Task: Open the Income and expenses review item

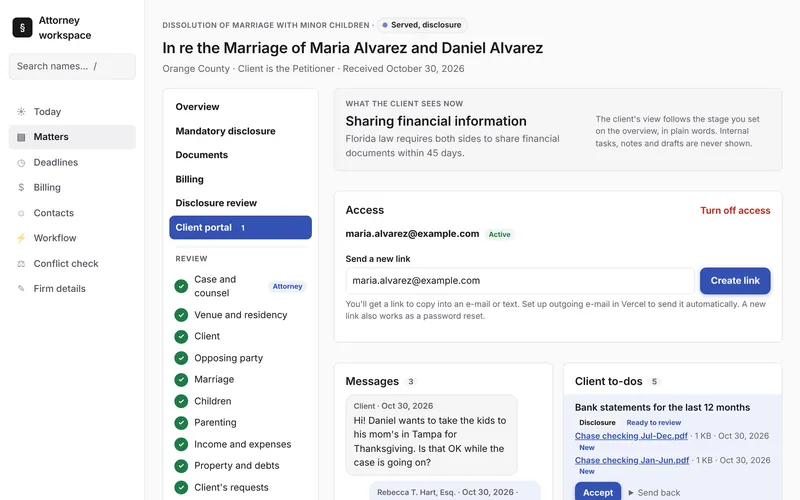Action: tap(240, 444)
